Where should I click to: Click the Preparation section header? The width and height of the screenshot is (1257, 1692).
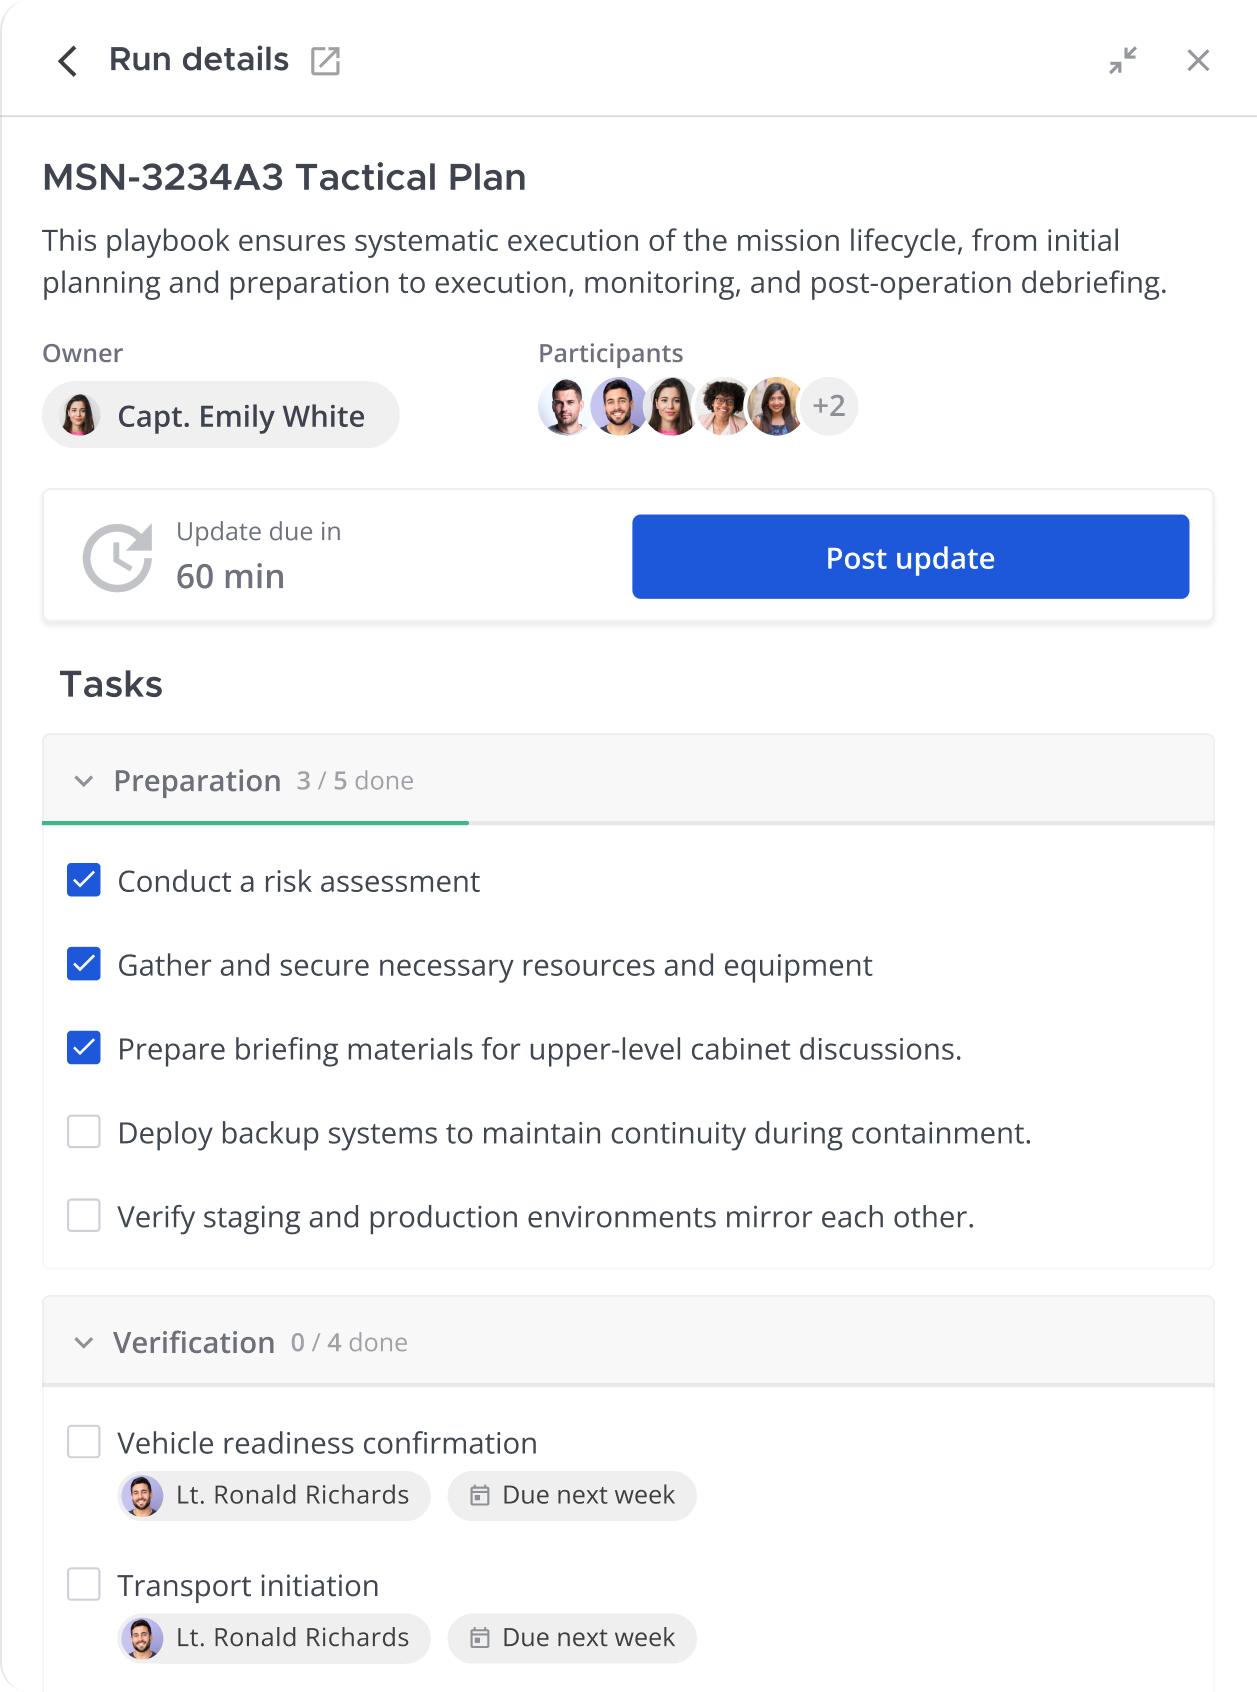click(628, 780)
